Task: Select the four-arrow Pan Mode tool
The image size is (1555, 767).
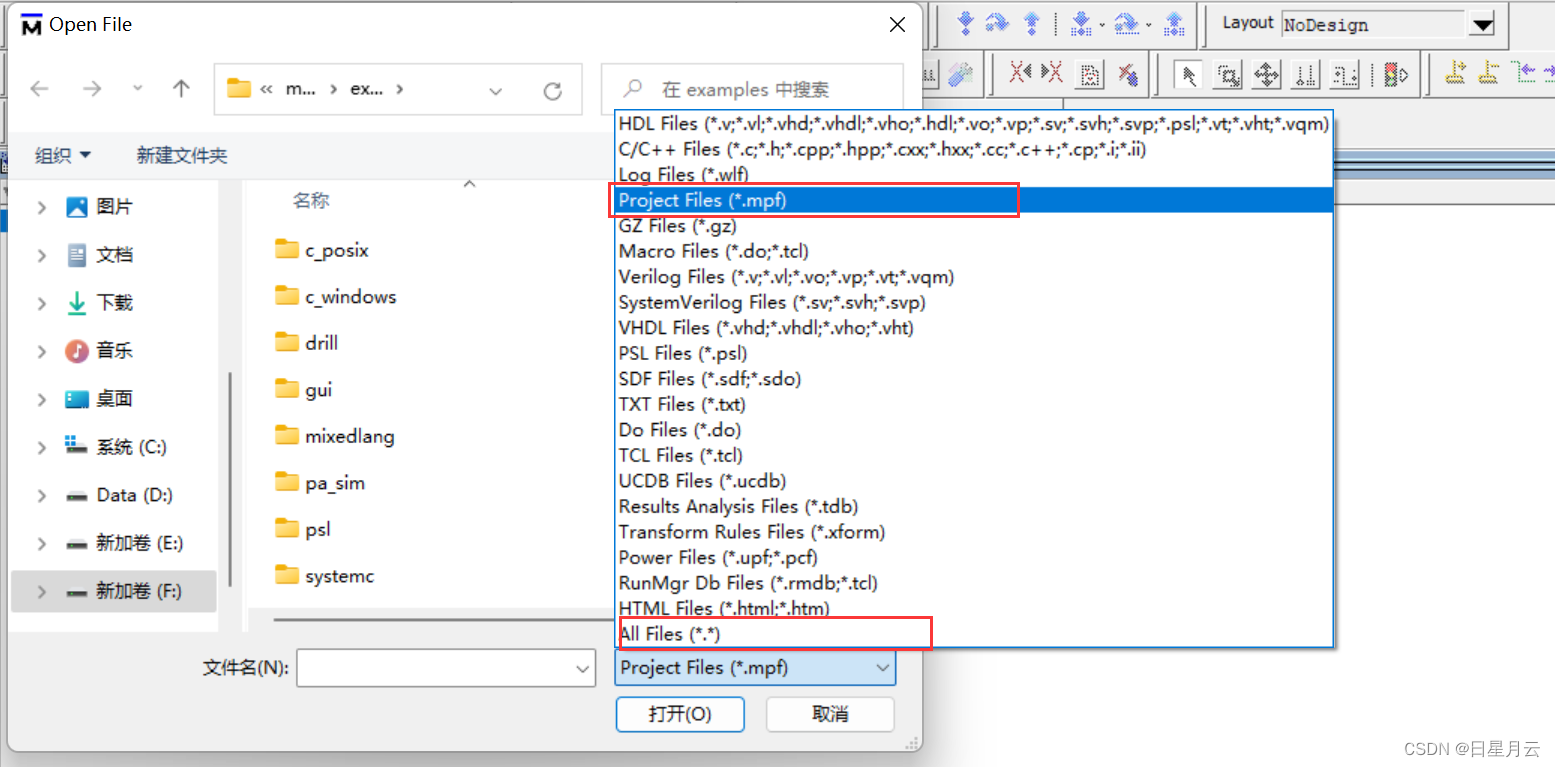Action: [1267, 74]
